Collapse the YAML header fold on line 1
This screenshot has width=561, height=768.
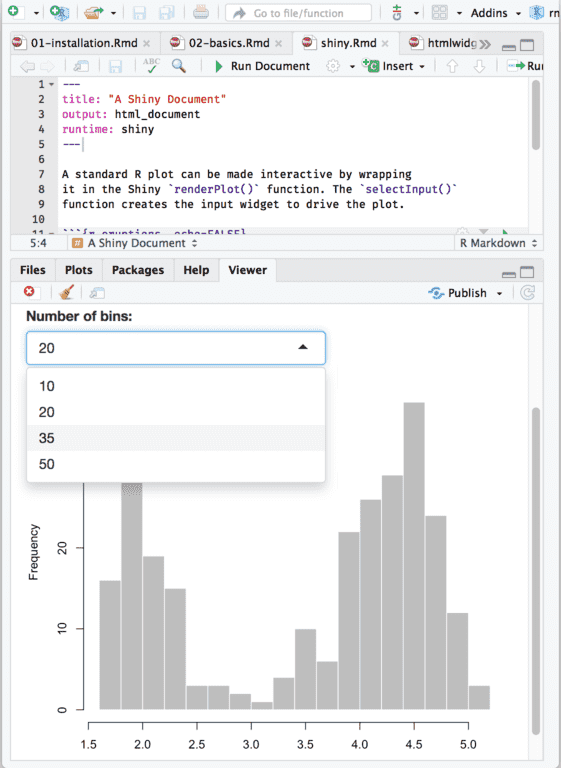[x=51, y=85]
